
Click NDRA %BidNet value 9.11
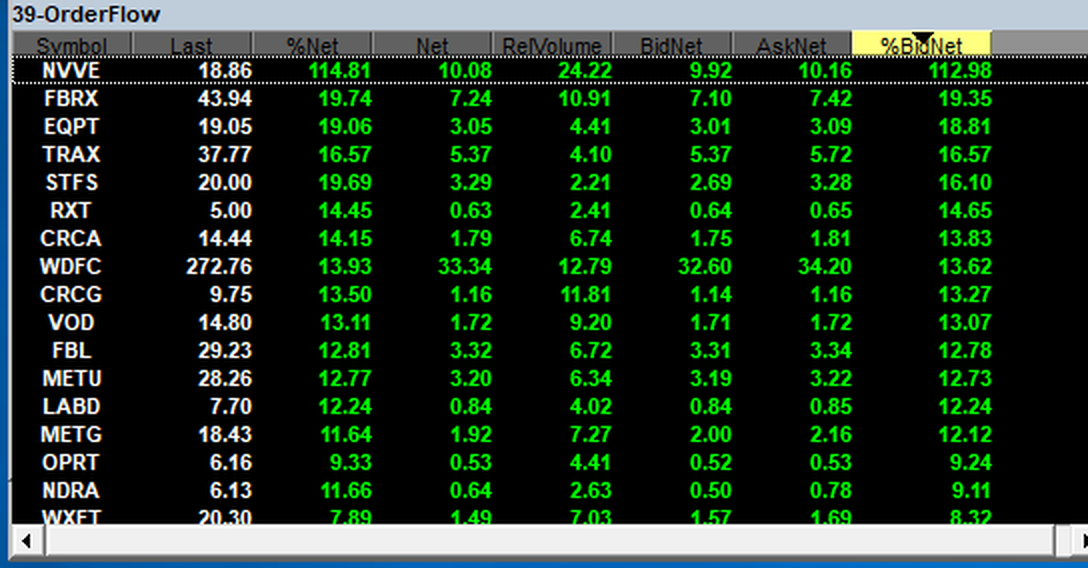click(x=971, y=490)
